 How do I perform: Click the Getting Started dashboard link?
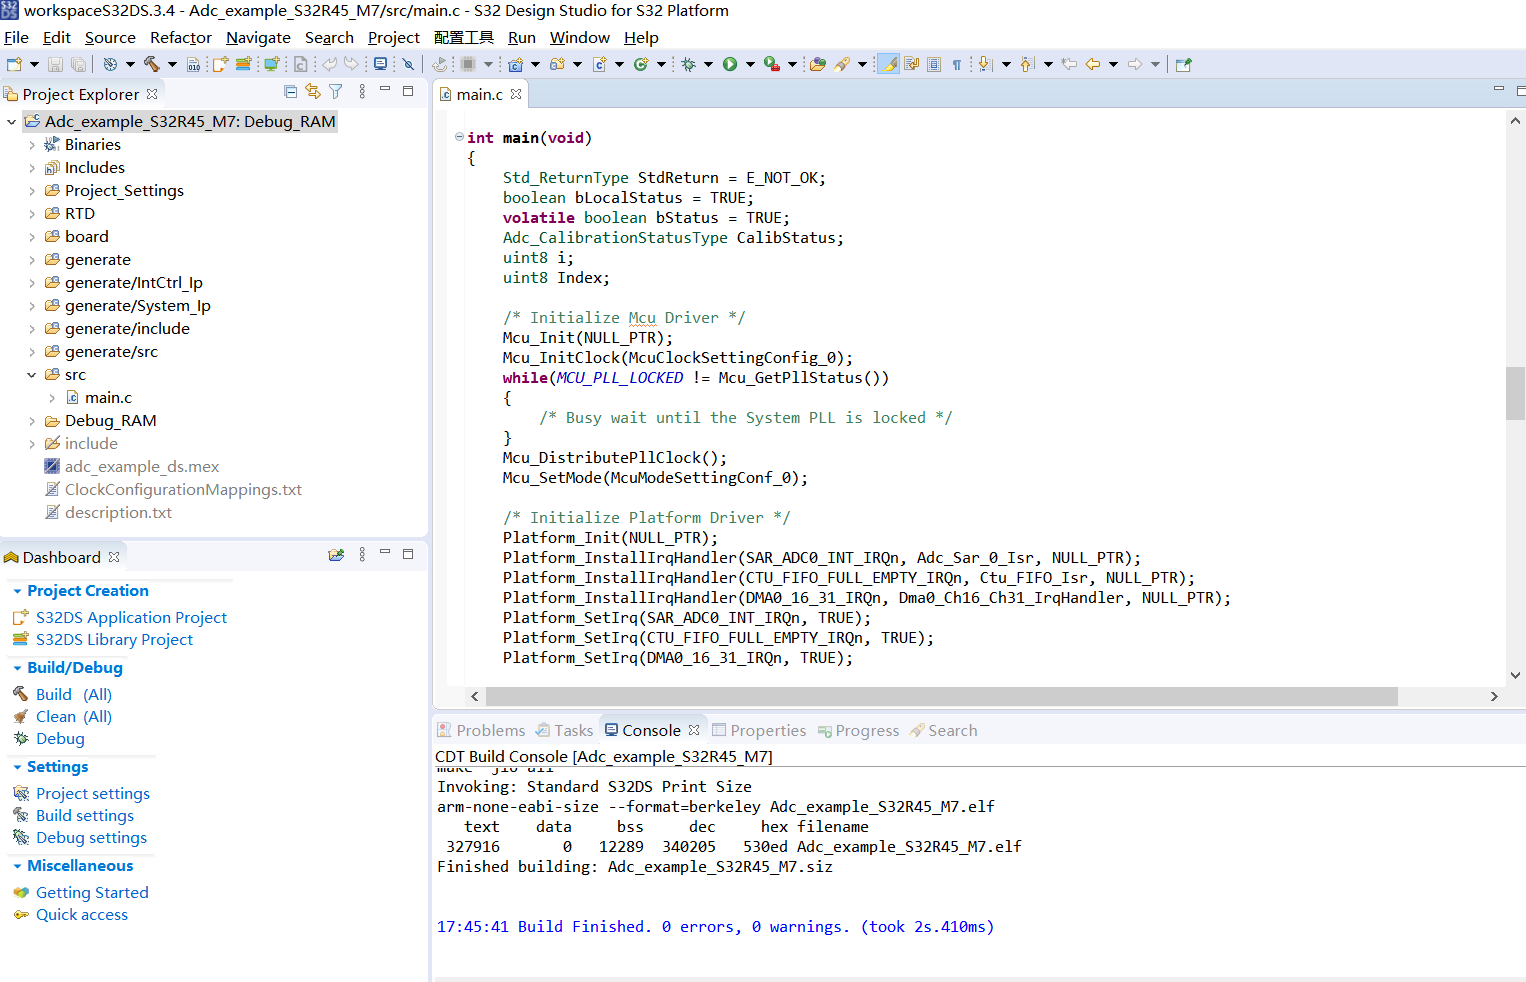click(x=92, y=893)
